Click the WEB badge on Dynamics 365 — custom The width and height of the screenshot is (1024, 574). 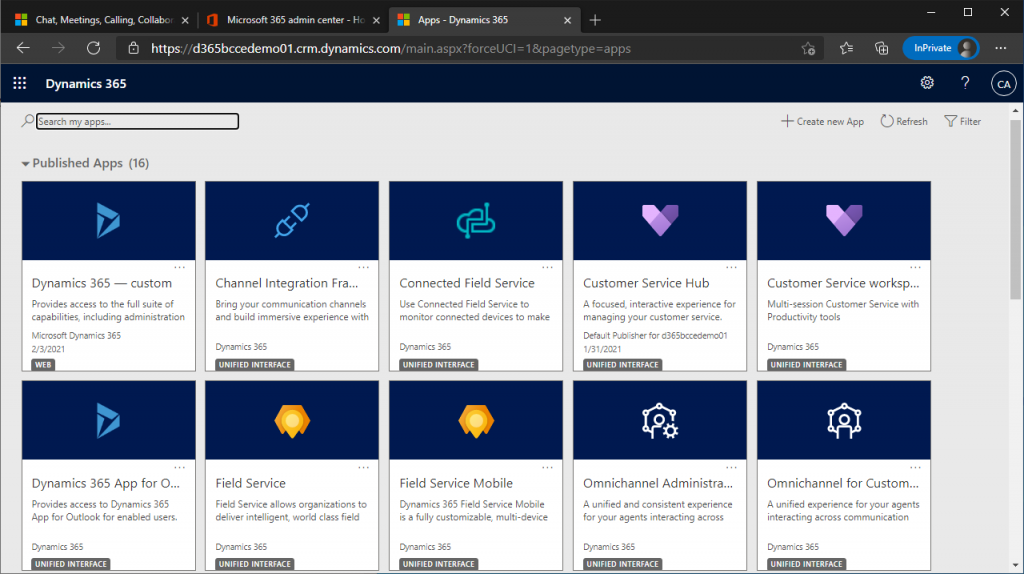tap(43, 364)
